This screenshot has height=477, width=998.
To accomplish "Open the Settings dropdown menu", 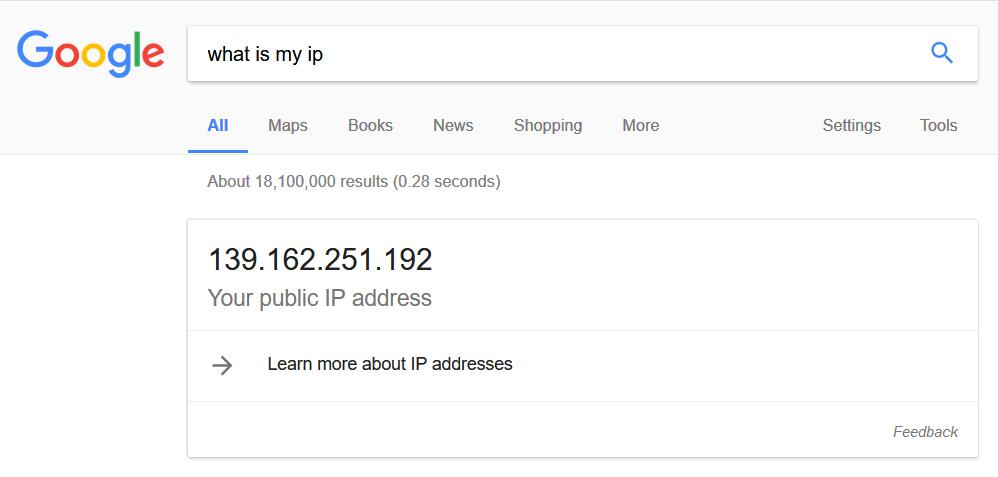I will pos(852,125).
